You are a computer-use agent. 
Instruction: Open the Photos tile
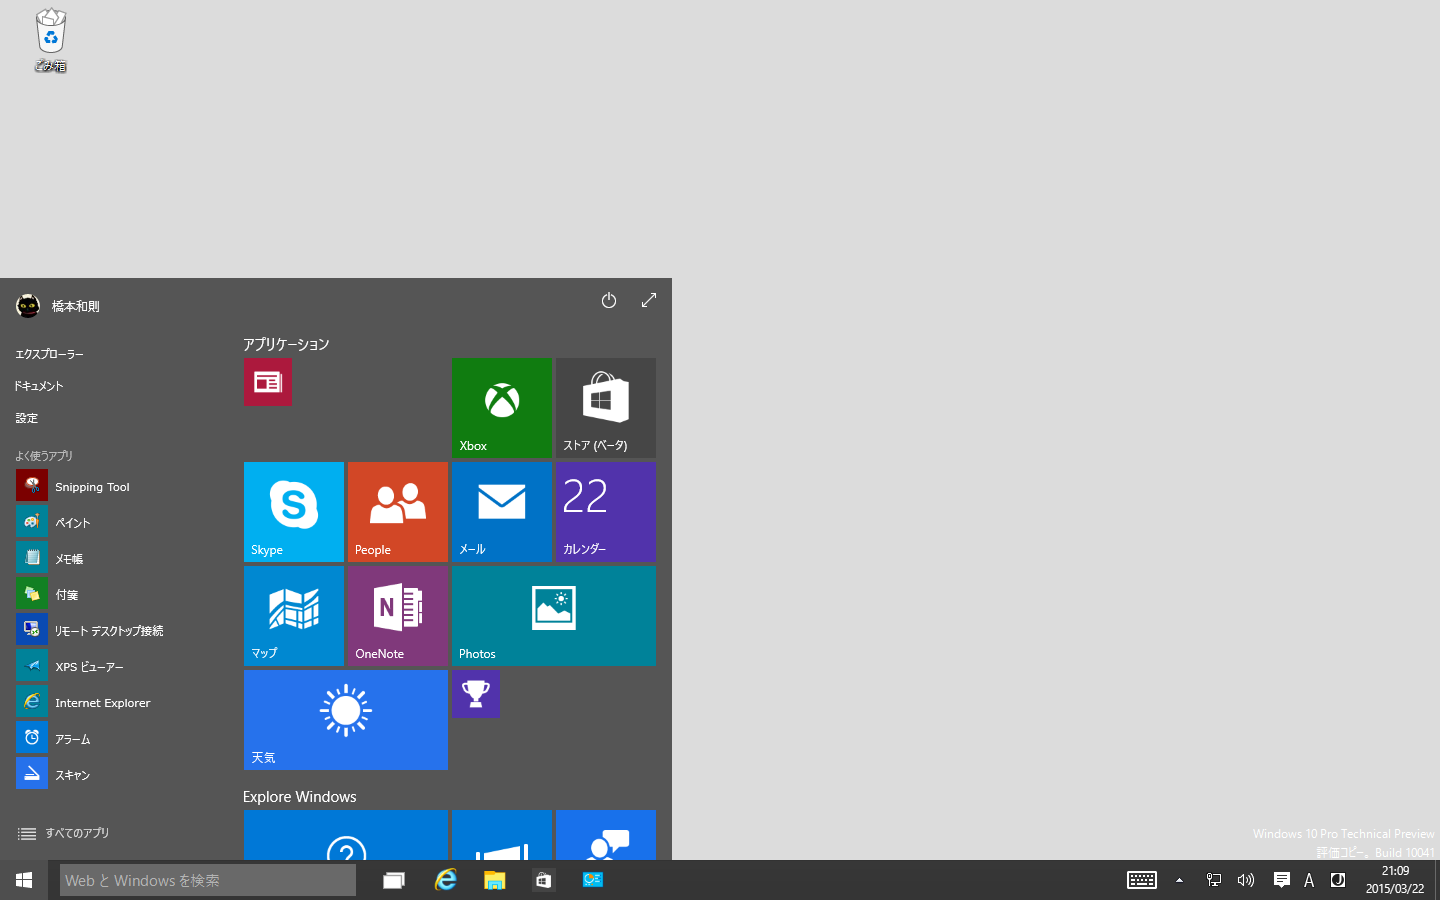pos(553,616)
